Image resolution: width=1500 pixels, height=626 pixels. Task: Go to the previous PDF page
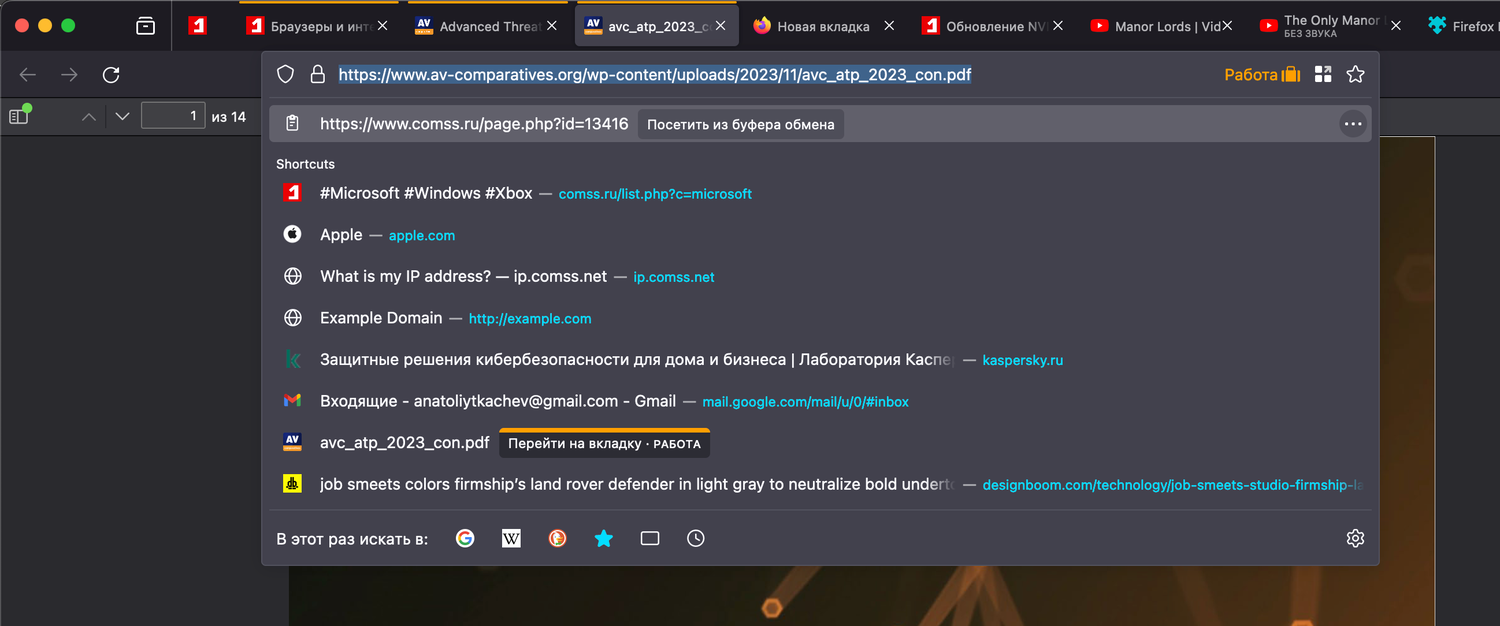89,117
